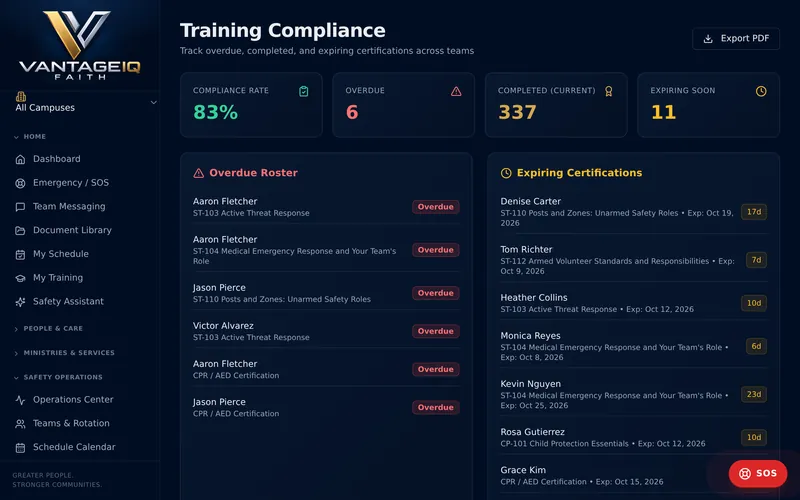Click Overdue badge for Jason Pierce ST-110

pyautogui.click(x=436, y=293)
